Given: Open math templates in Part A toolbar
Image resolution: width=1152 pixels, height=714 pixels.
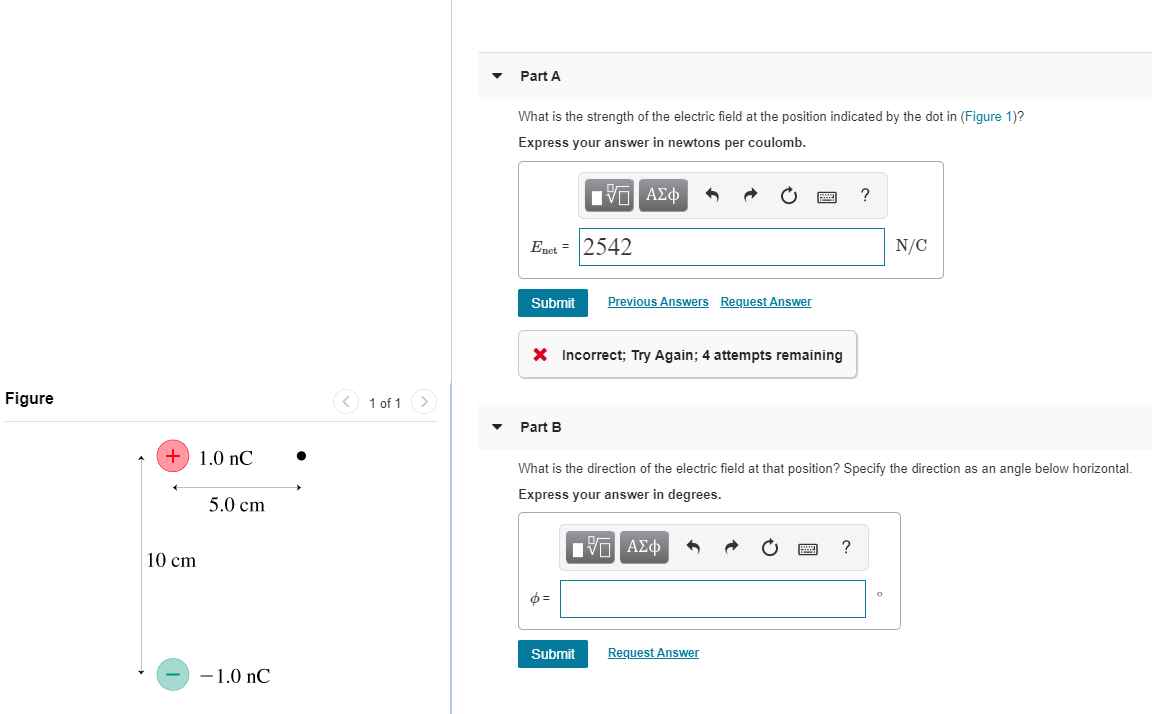Looking at the screenshot, I should point(609,195).
